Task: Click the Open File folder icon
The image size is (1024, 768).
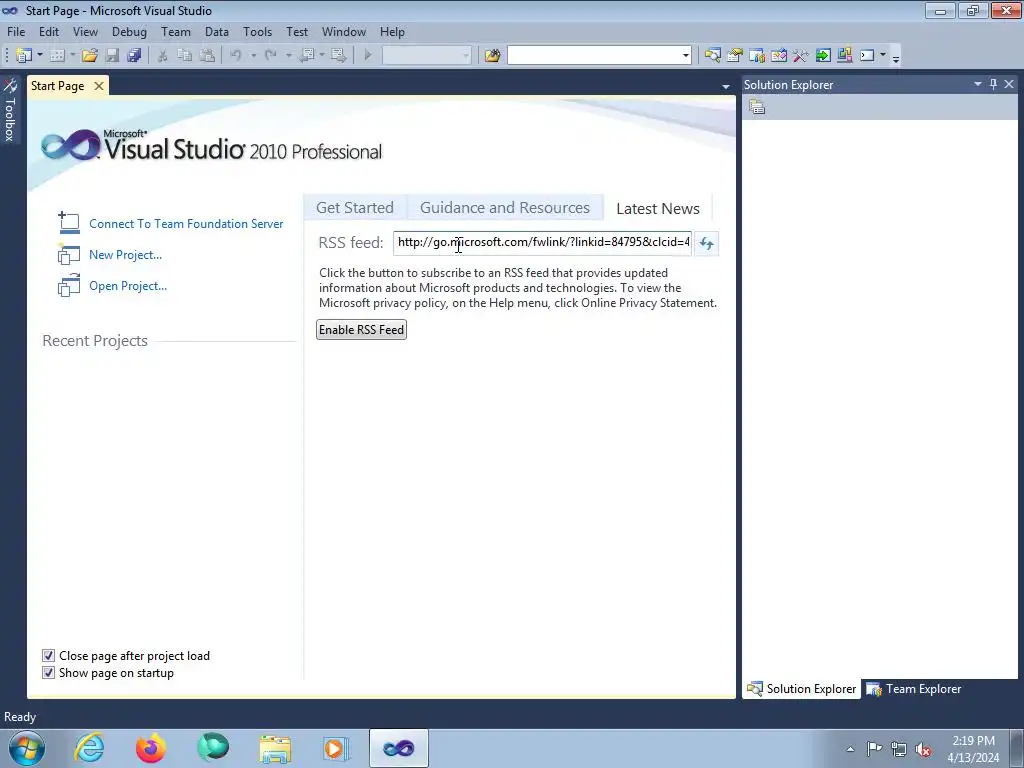Action: pyautogui.click(x=90, y=56)
